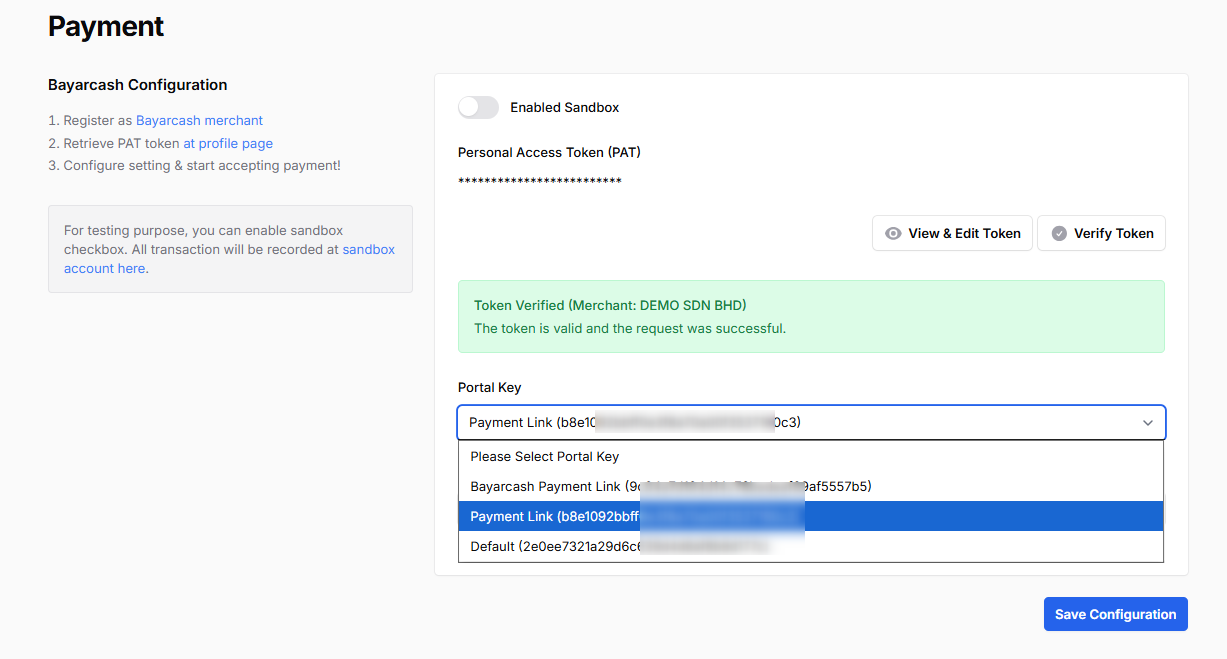Follow the "at profile page" link
The height and width of the screenshot is (659, 1227).
point(227,143)
